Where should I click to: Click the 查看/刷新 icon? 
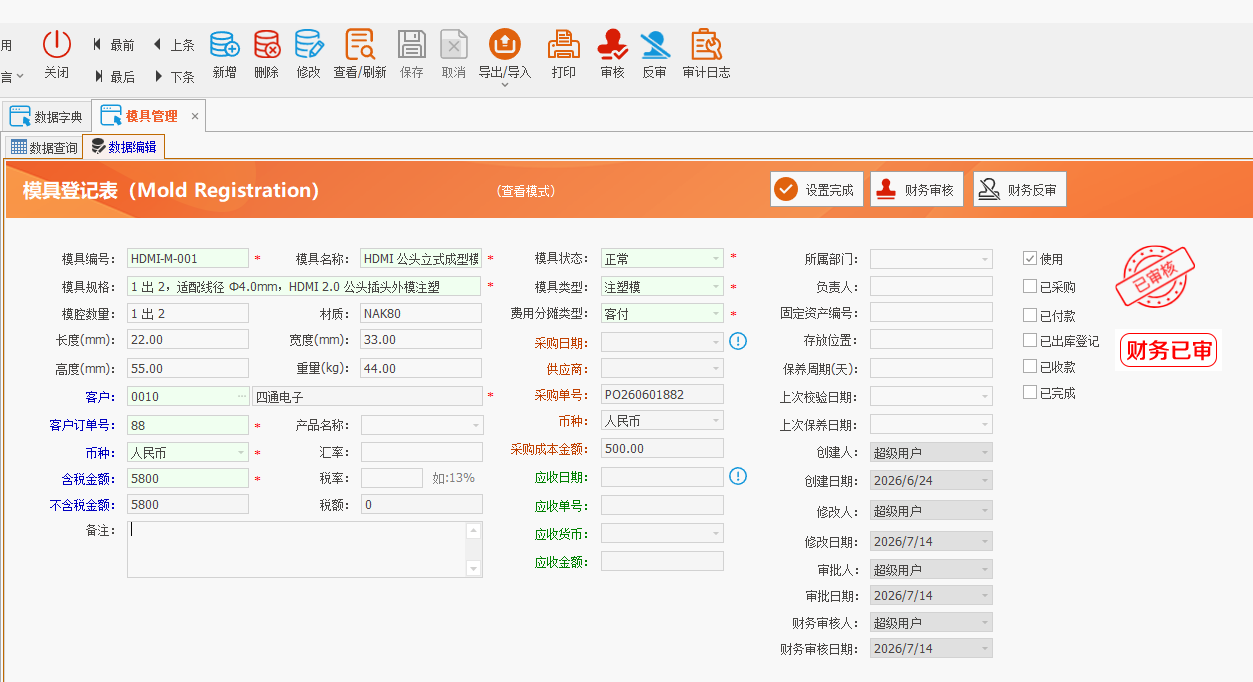click(360, 44)
